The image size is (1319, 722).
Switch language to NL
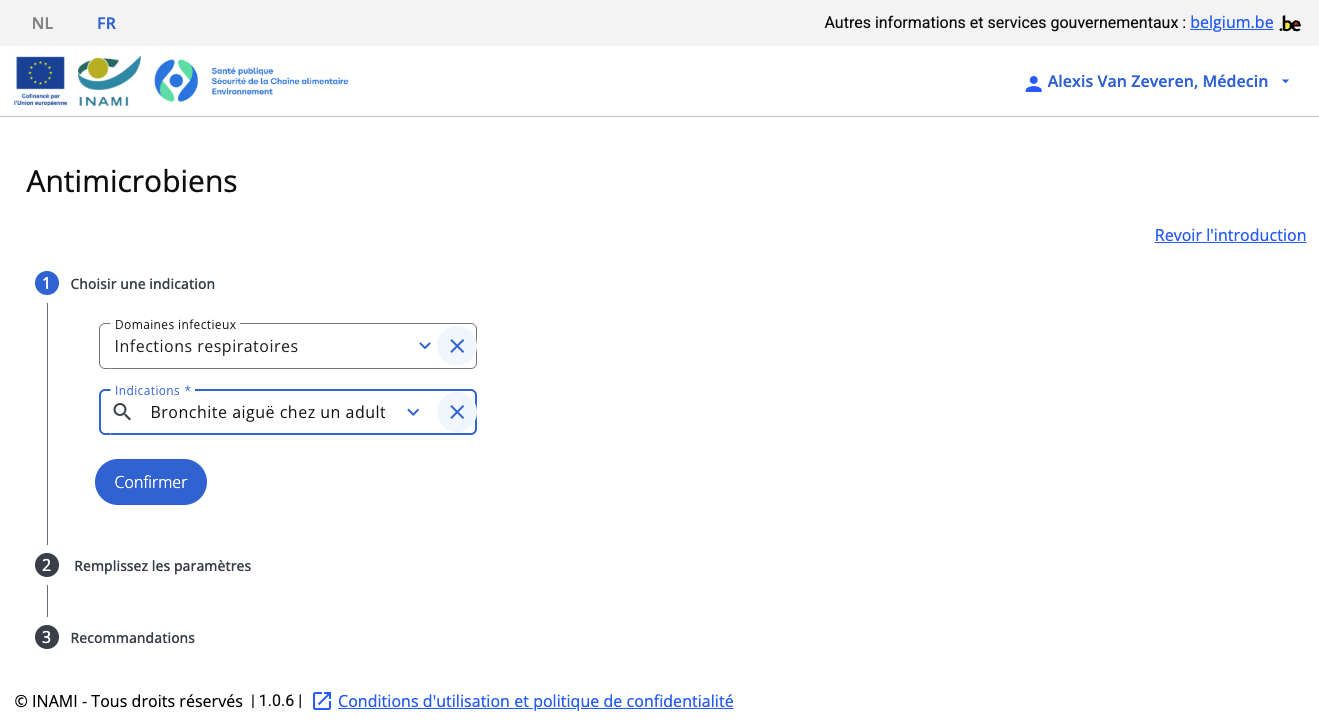tap(42, 23)
